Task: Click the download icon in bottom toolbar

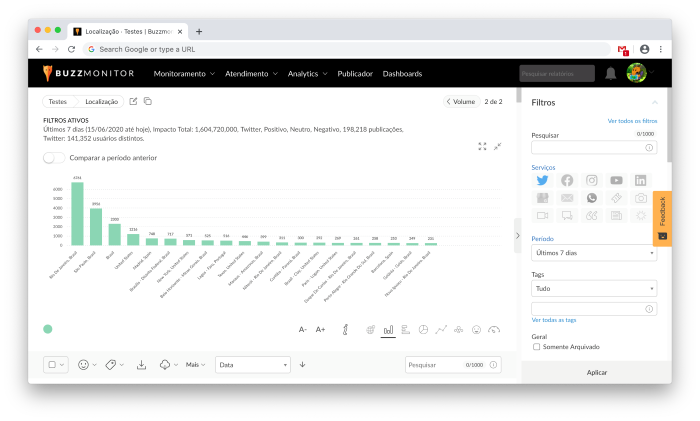Action: (x=141, y=365)
